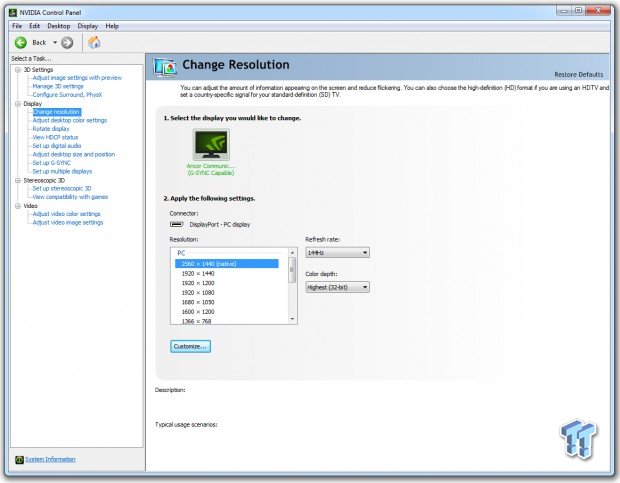Open Manage 3D settings

(x=58, y=86)
